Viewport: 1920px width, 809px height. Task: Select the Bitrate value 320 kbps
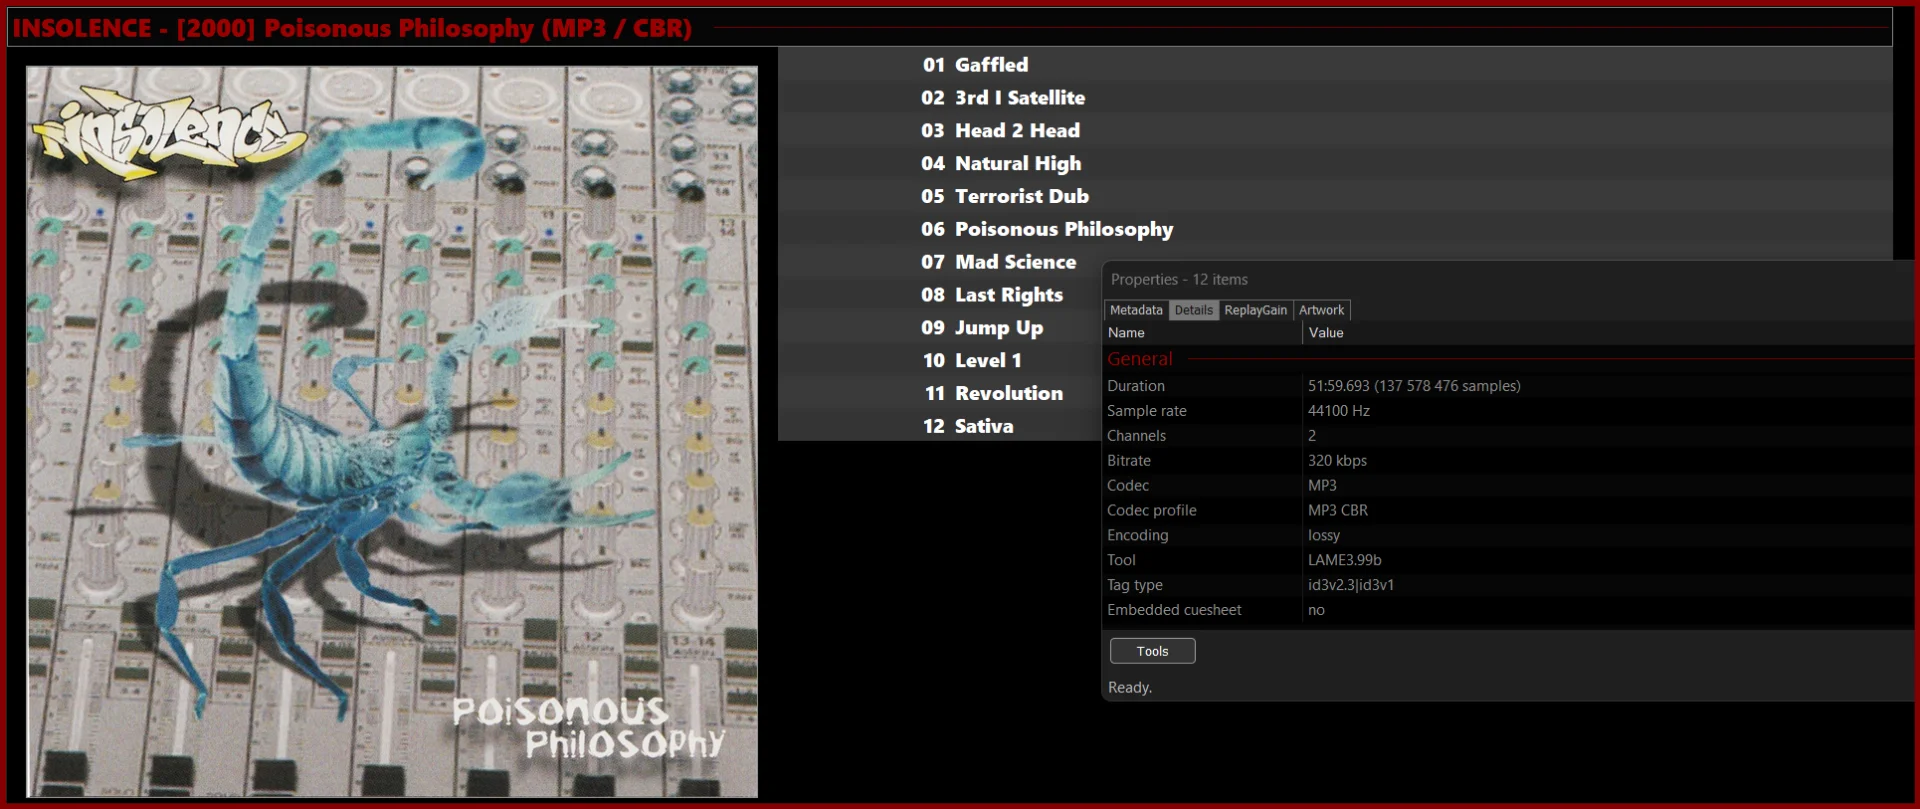1337,461
